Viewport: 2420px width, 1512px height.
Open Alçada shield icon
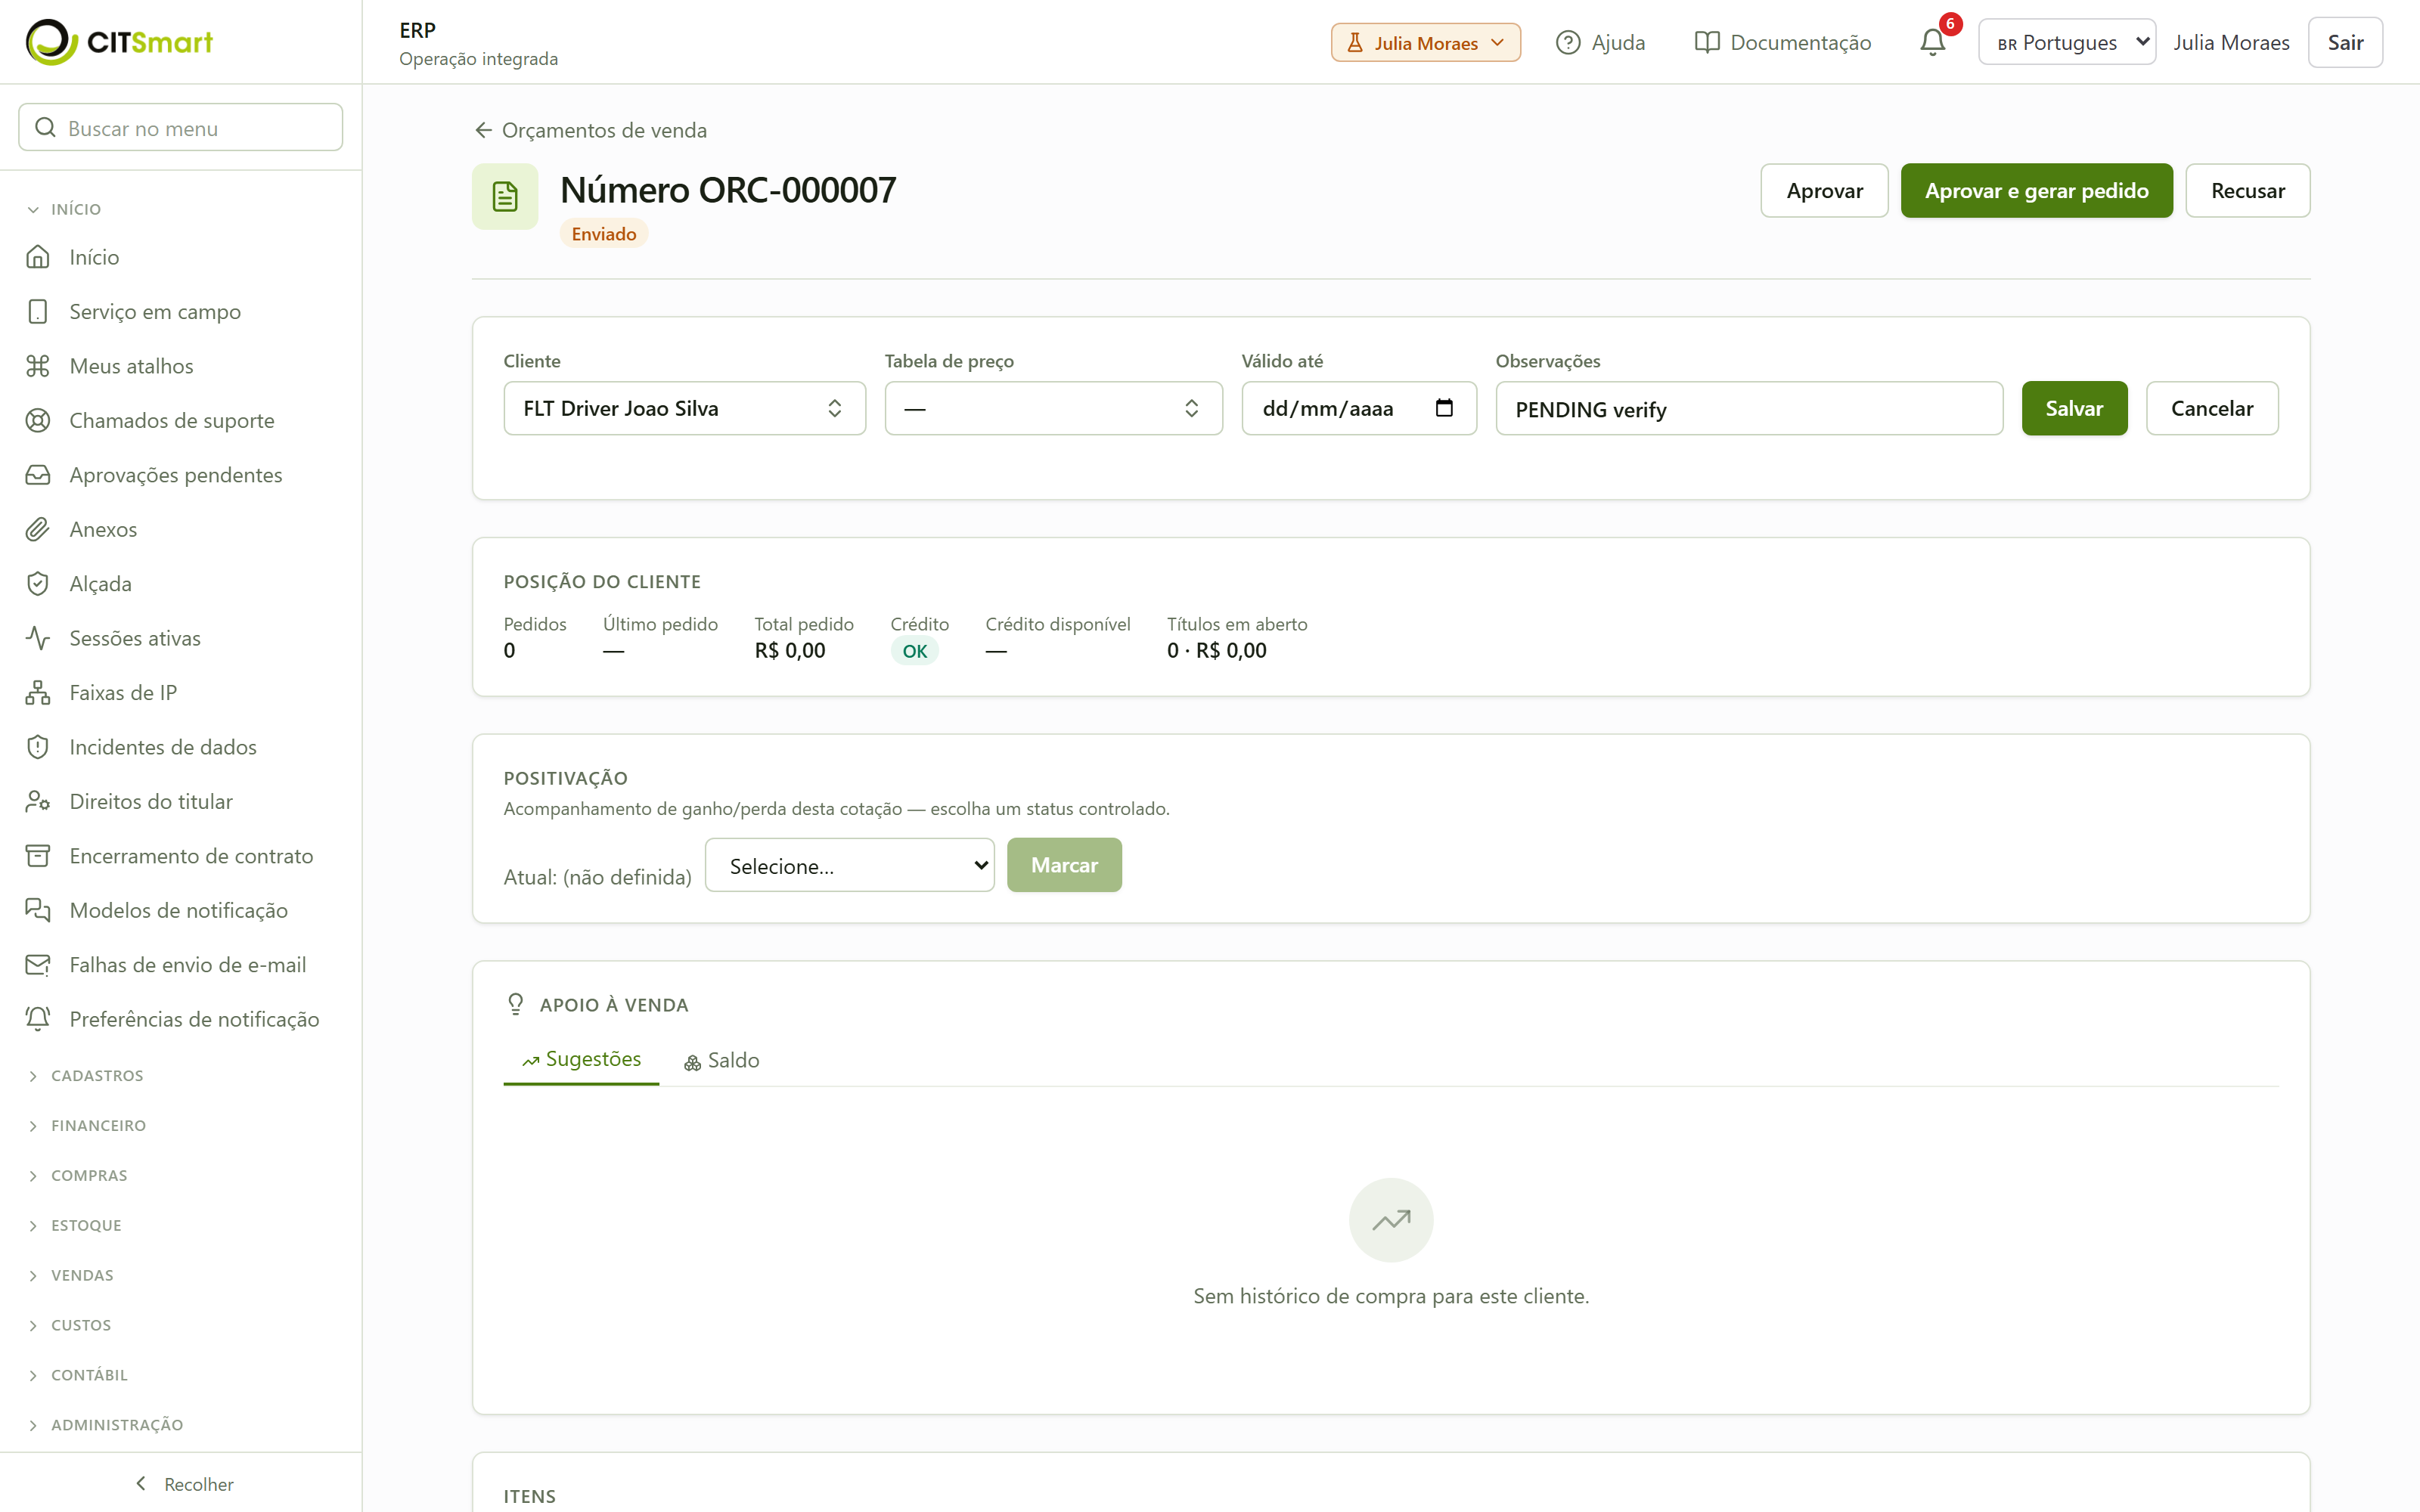point(38,584)
